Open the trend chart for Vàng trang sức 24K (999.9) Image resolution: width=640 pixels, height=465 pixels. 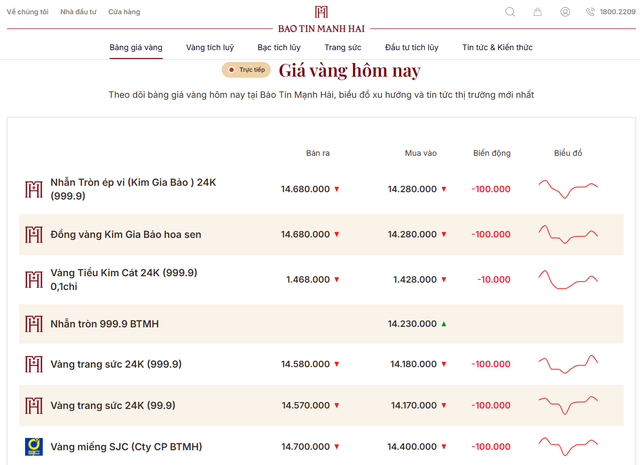pos(568,364)
